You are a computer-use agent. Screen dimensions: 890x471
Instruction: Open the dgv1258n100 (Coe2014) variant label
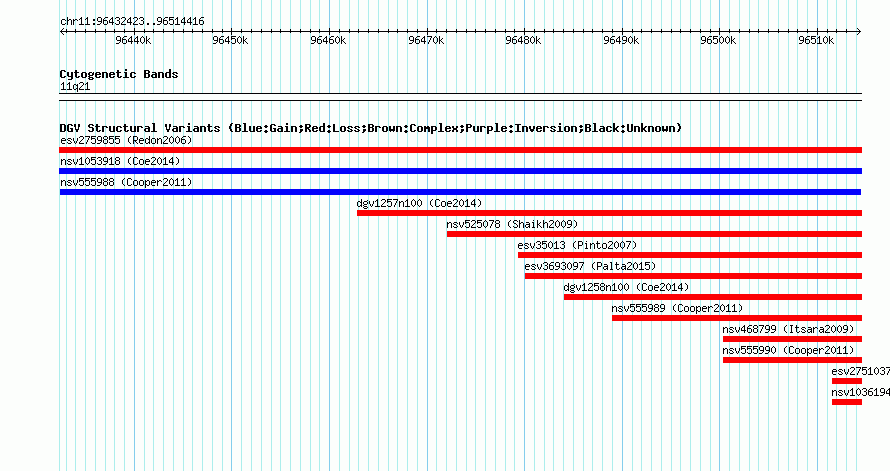click(626, 287)
